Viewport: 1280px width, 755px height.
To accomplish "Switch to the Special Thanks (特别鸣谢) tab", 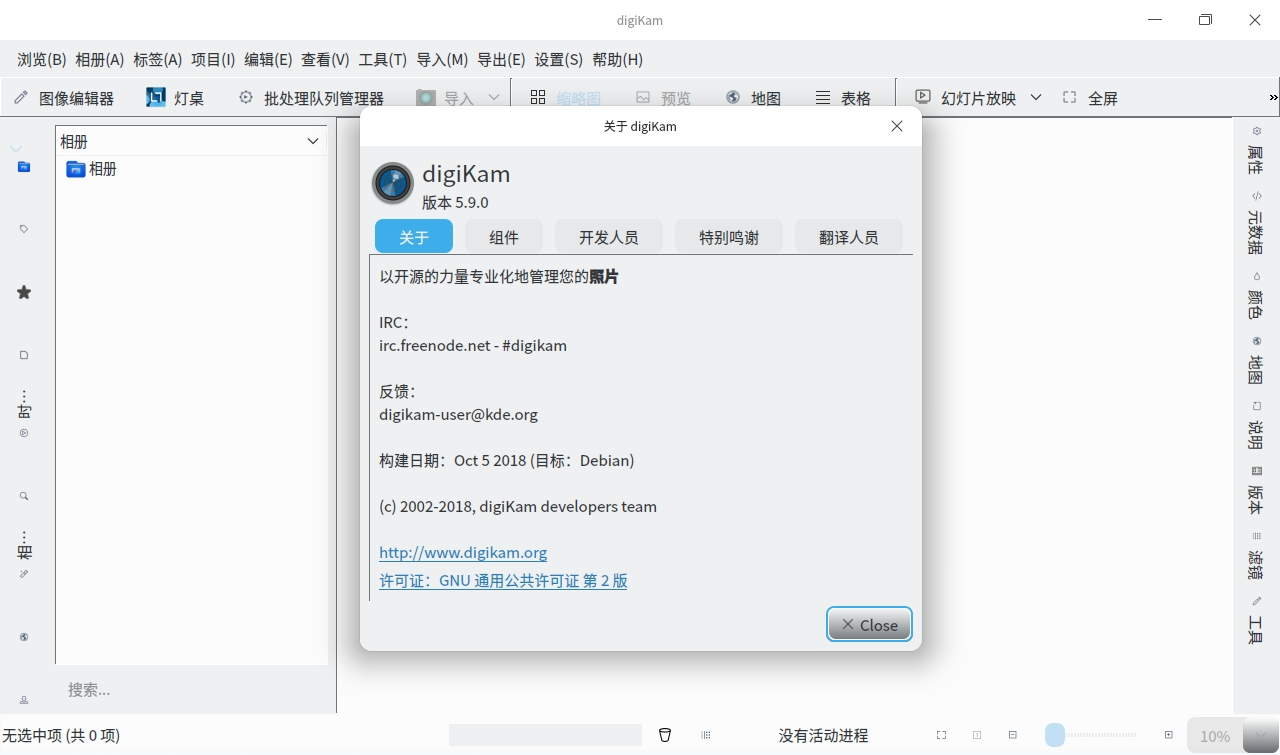I will point(729,237).
